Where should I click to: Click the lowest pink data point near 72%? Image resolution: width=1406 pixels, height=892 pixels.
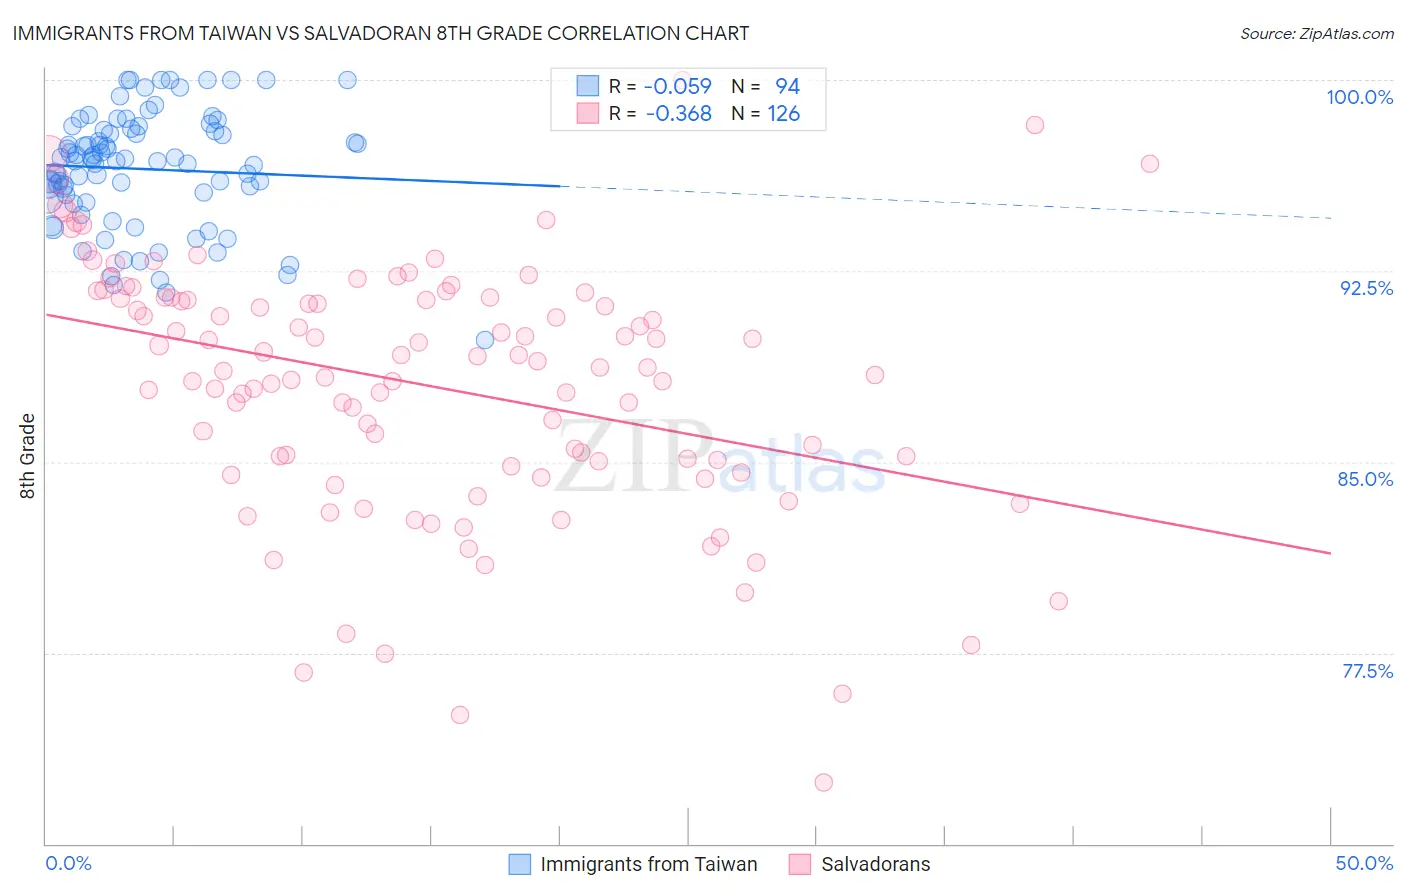(824, 782)
